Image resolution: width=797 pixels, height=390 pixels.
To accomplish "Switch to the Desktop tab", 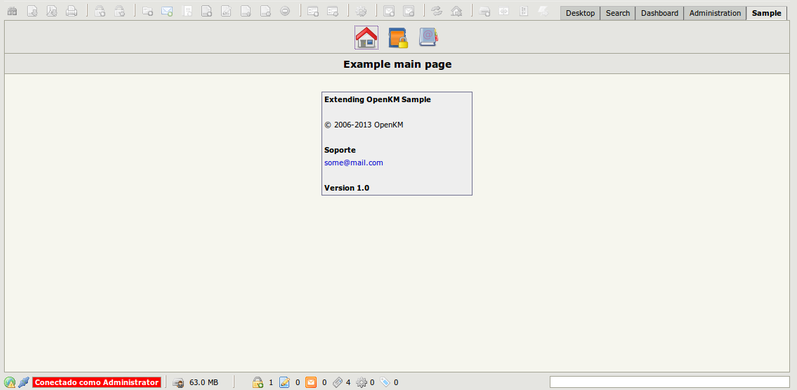I will (x=580, y=13).
